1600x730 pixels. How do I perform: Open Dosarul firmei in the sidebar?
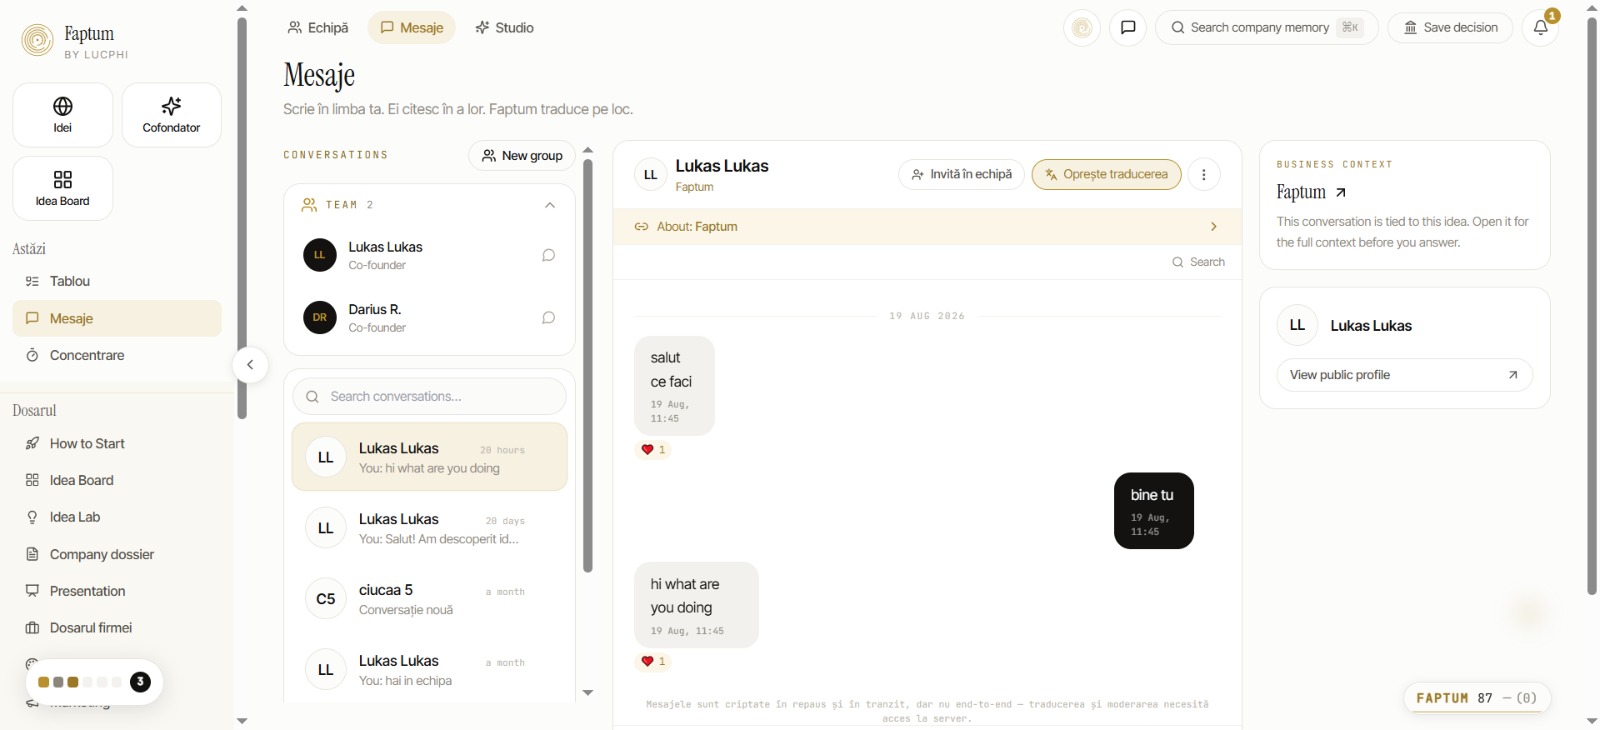tap(117, 628)
